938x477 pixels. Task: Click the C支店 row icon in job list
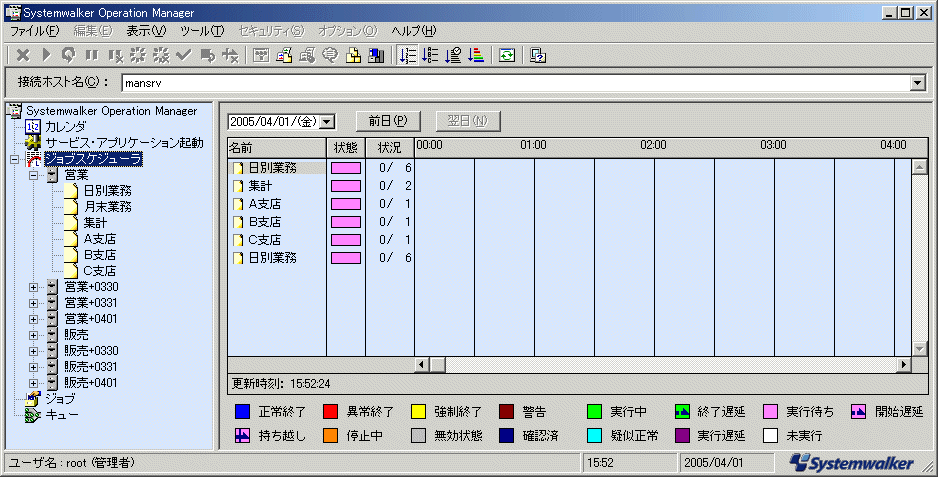(x=238, y=240)
